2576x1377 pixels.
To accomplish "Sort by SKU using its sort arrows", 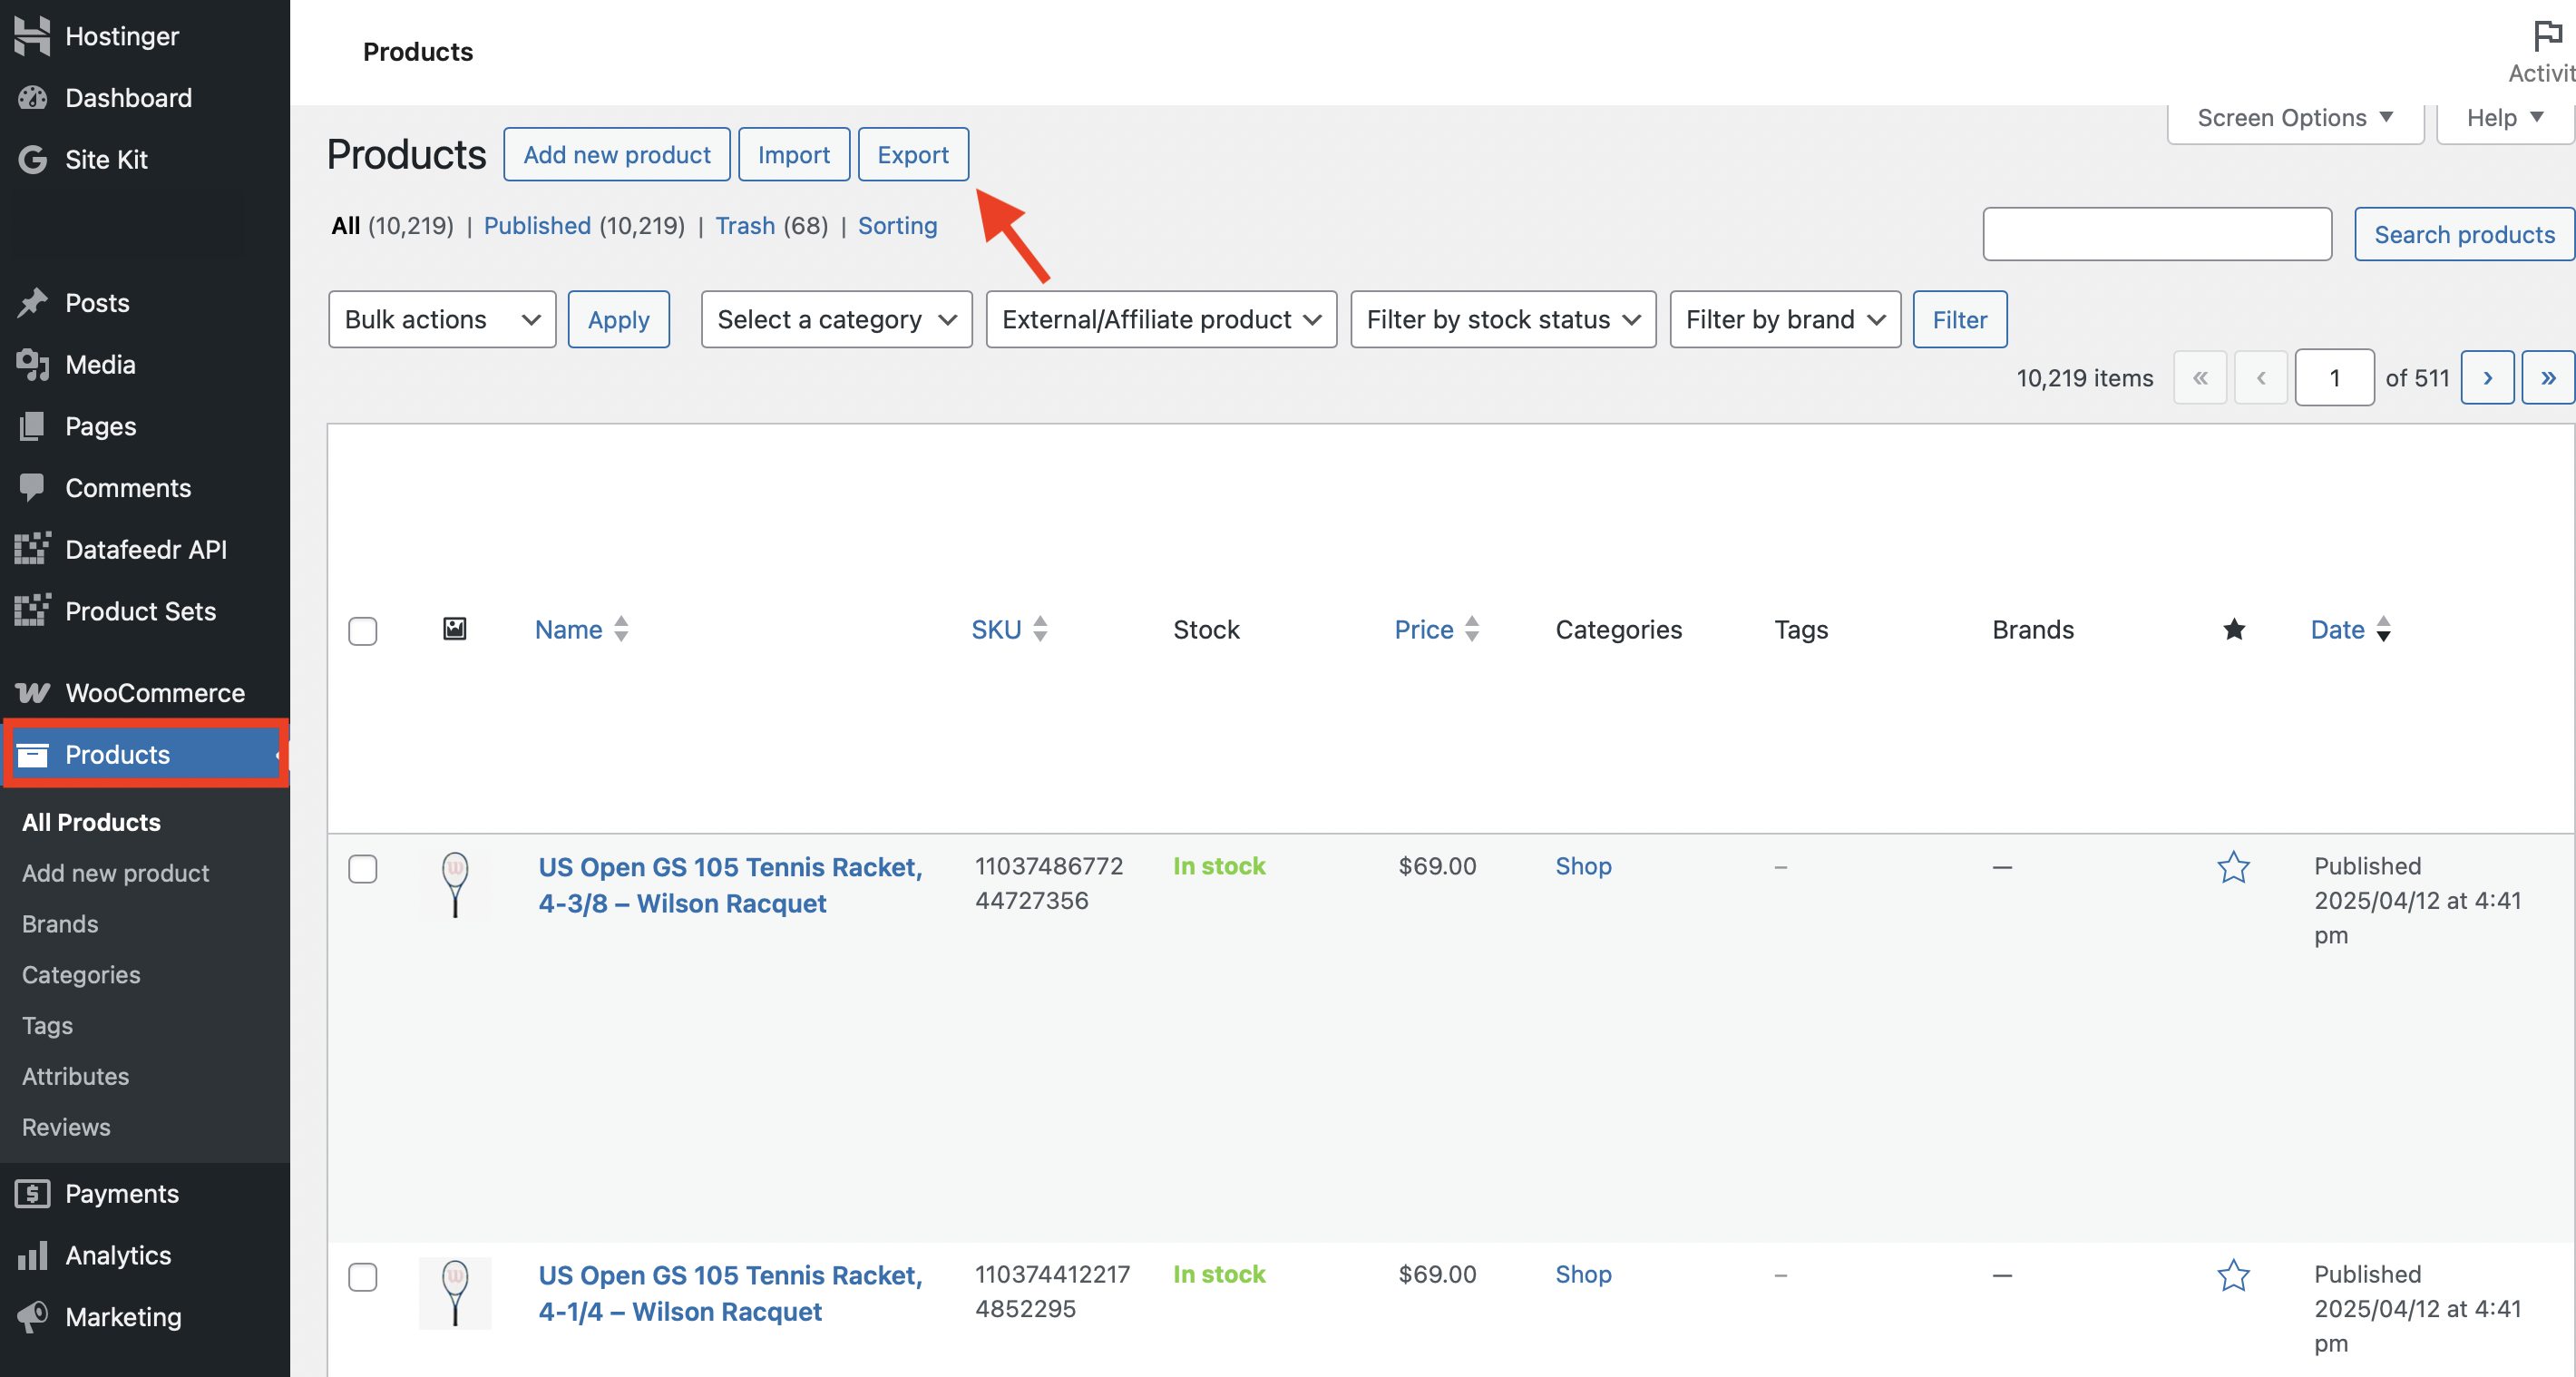I will click(x=1040, y=629).
